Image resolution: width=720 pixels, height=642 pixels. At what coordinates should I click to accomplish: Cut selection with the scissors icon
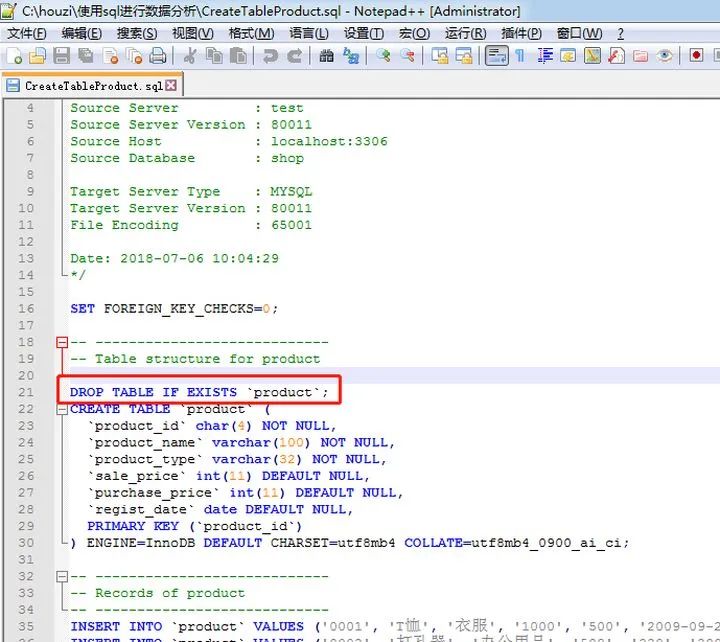click(190, 56)
